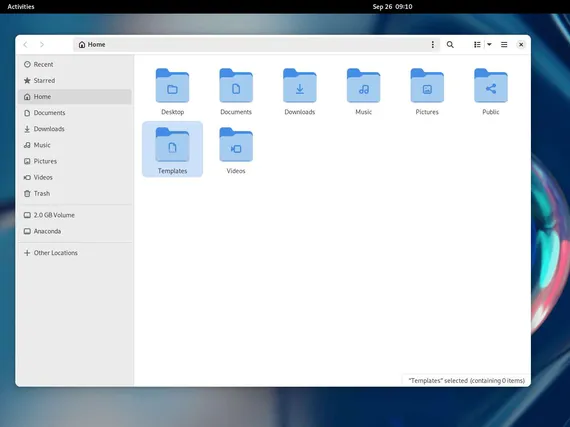Open the Activities overview
570x427 pixels.
click(21, 7)
